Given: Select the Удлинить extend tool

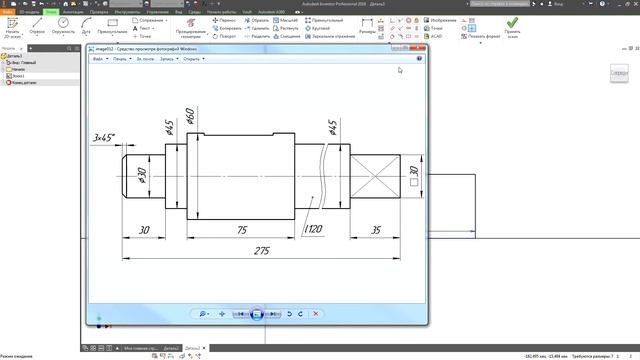Looking at the screenshot, I should point(257,28).
